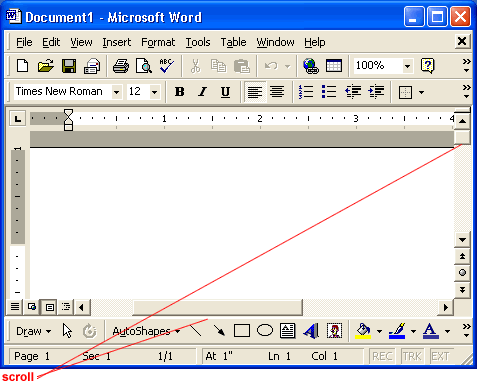This screenshot has height=381, width=477.
Task: Print the document with the printer icon
Action: click(121, 66)
